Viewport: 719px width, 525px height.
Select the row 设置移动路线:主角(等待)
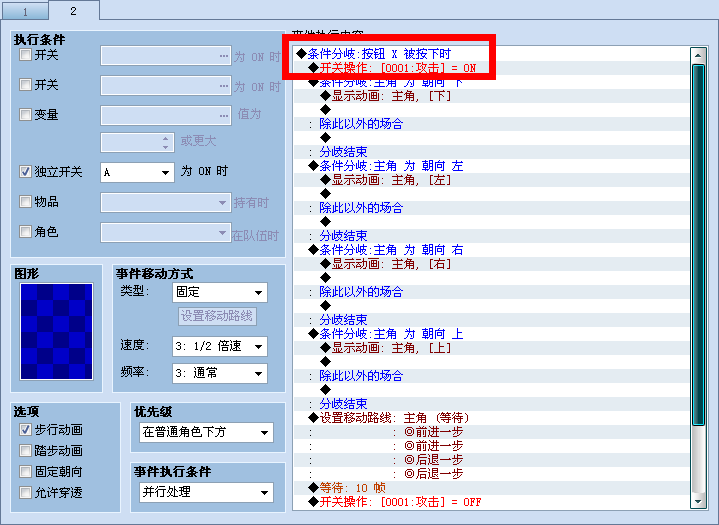pos(491,418)
